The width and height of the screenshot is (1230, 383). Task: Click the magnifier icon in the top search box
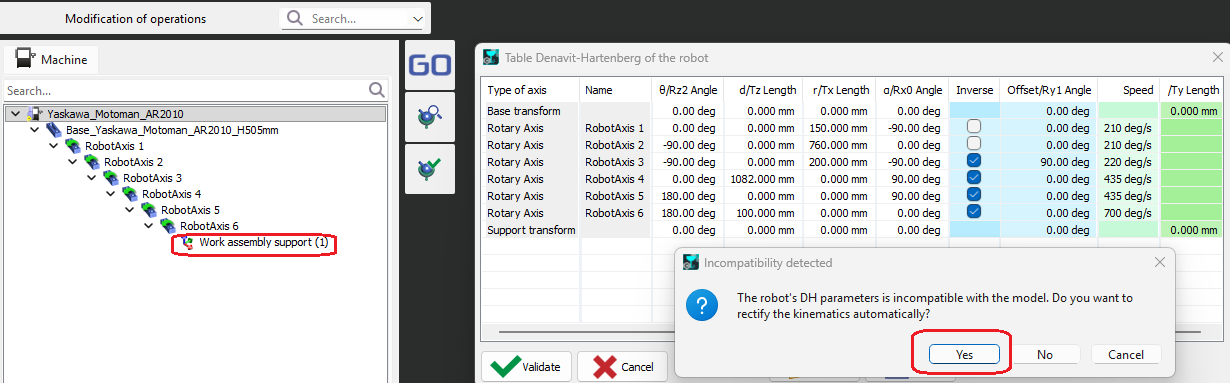[296, 18]
